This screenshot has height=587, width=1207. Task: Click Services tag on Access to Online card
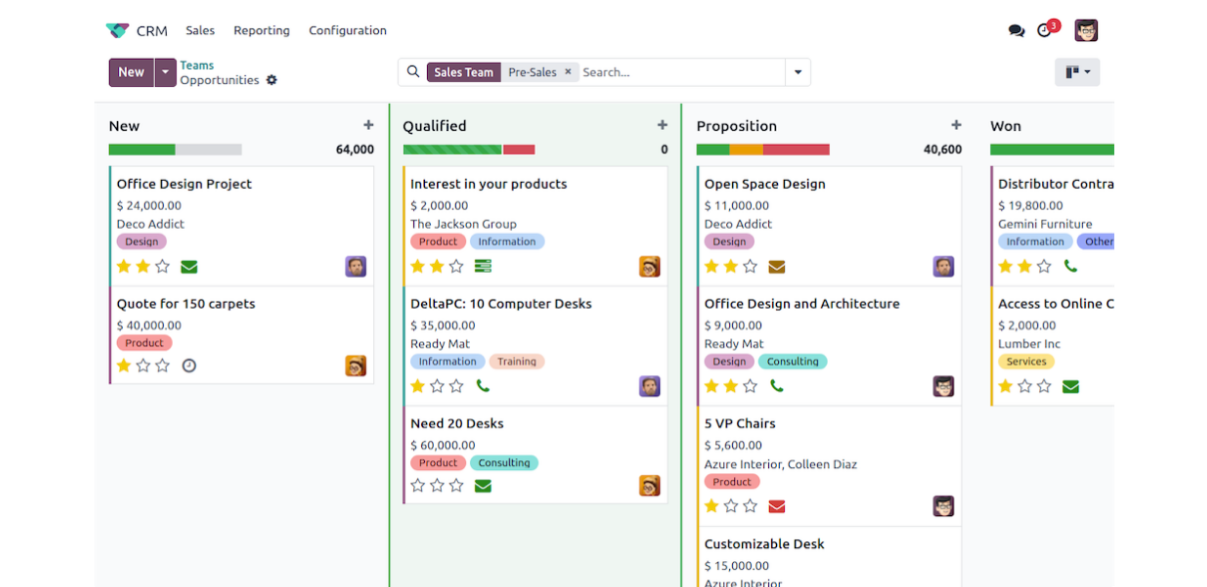[1026, 362]
